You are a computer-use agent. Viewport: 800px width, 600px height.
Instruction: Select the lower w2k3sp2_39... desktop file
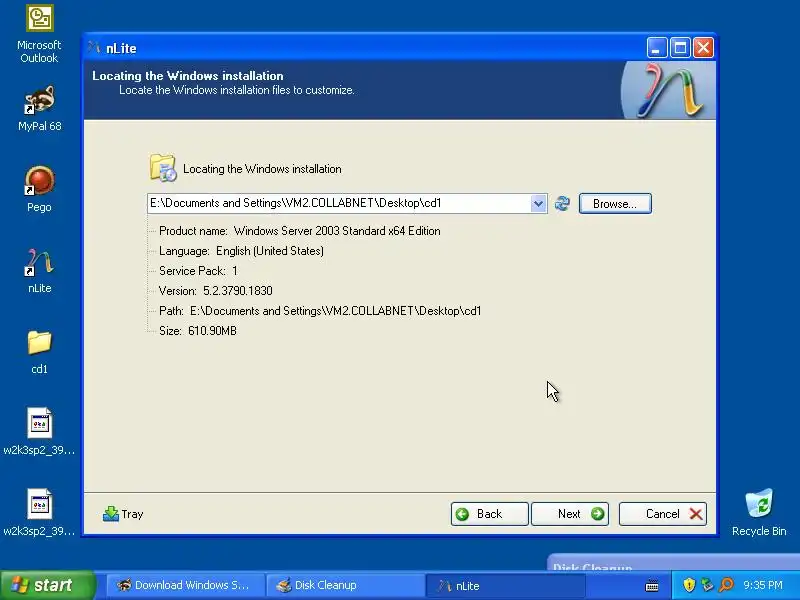click(39, 512)
